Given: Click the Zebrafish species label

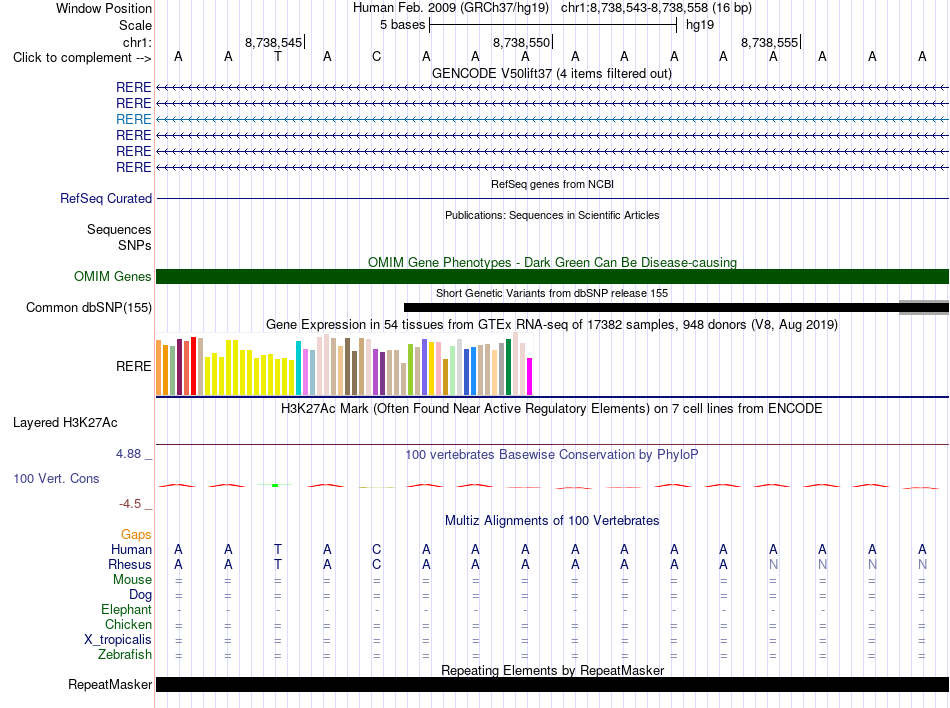Looking at the screenshot, I should (x=125, y=655).
